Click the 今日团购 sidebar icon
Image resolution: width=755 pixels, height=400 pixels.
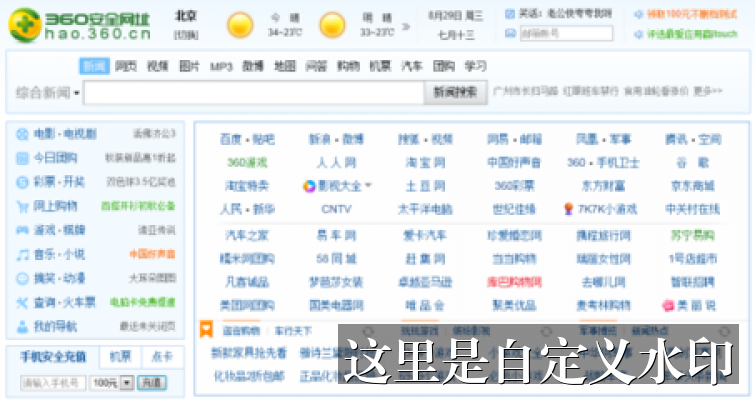[x=22, y=158]
